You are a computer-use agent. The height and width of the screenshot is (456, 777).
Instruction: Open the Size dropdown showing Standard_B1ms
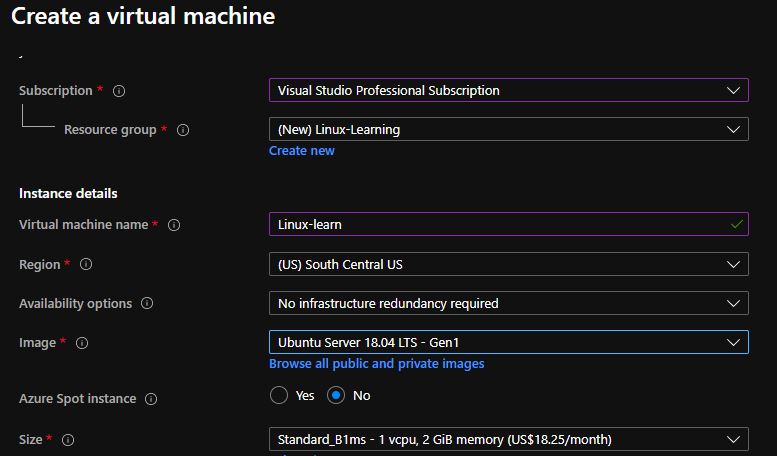pos(508,439)
